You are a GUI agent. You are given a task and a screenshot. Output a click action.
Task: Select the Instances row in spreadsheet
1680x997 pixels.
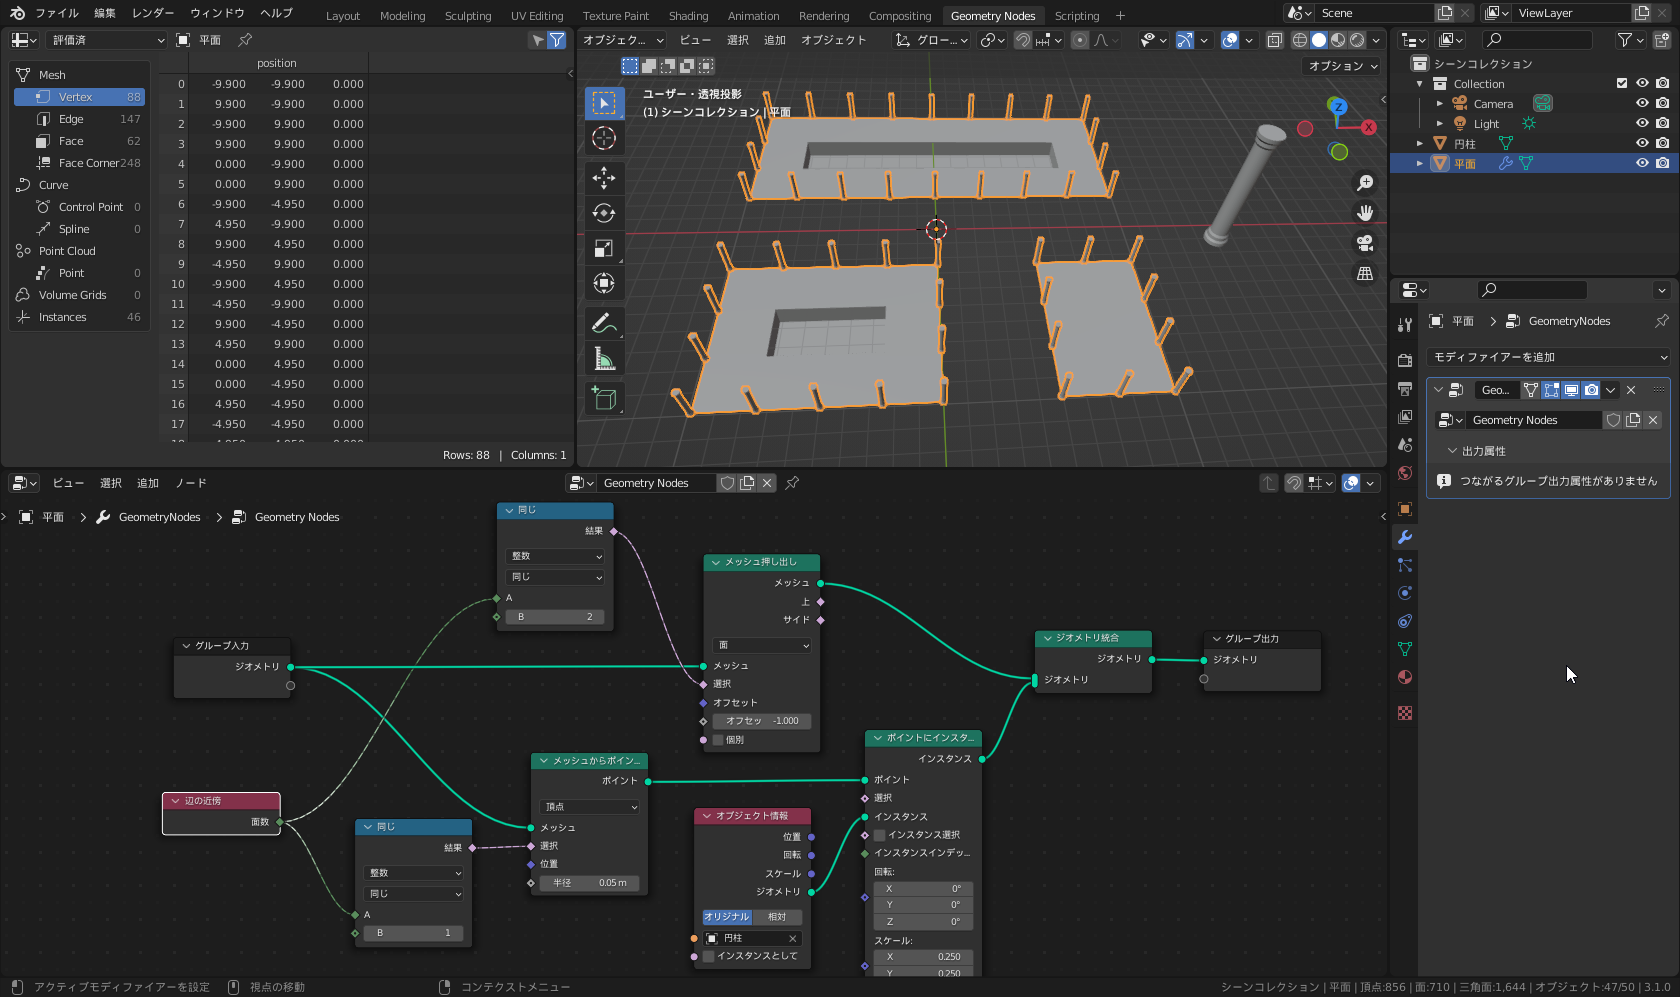79,317
